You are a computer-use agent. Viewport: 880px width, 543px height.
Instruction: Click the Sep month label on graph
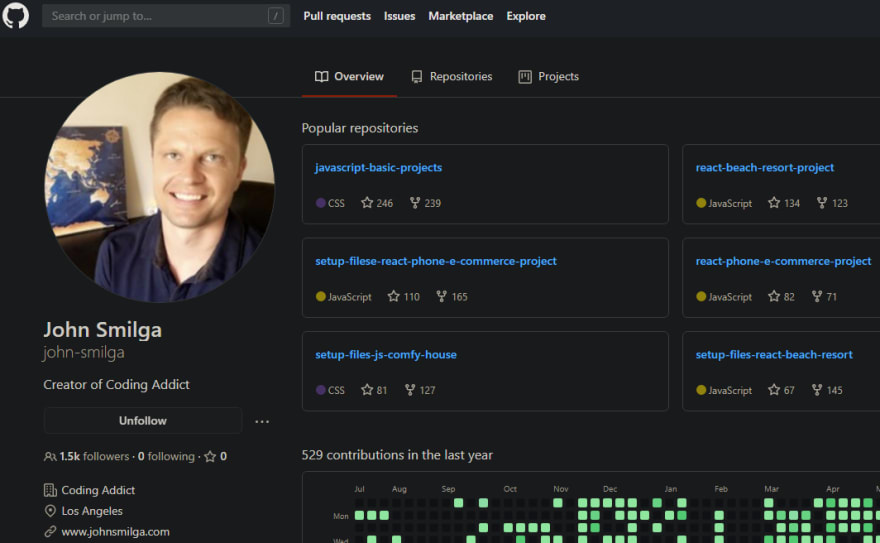pyautogui.click(x=448, y=489)
